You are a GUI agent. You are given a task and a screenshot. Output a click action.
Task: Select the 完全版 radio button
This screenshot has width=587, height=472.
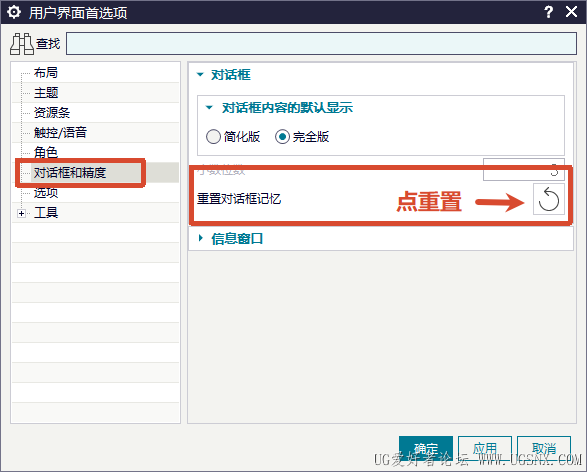click(x=282, y=137)
